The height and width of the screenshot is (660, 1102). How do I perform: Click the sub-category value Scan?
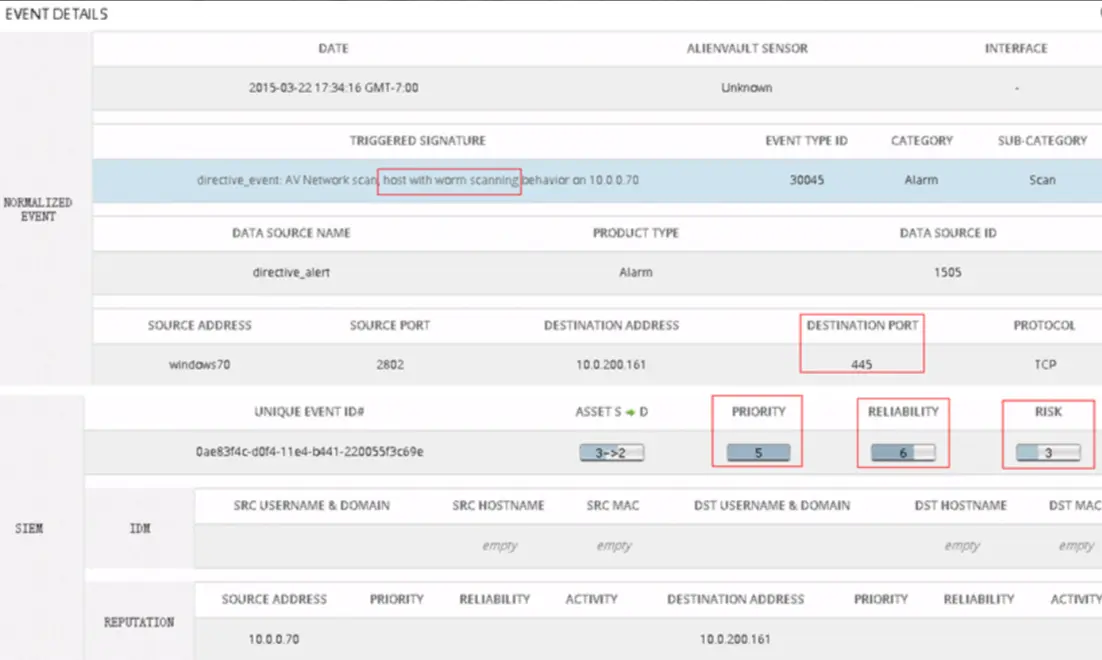[x=1042, y=180]
